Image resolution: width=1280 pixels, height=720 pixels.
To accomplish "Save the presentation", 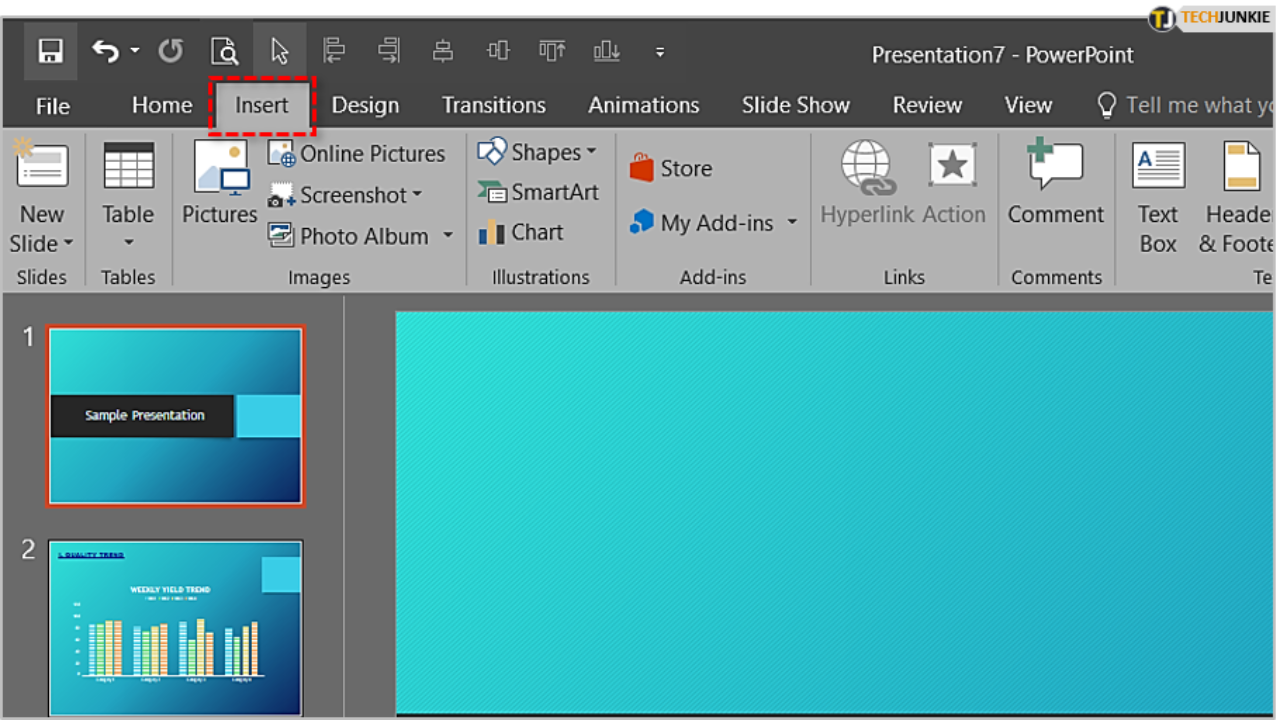I will 49,50.
